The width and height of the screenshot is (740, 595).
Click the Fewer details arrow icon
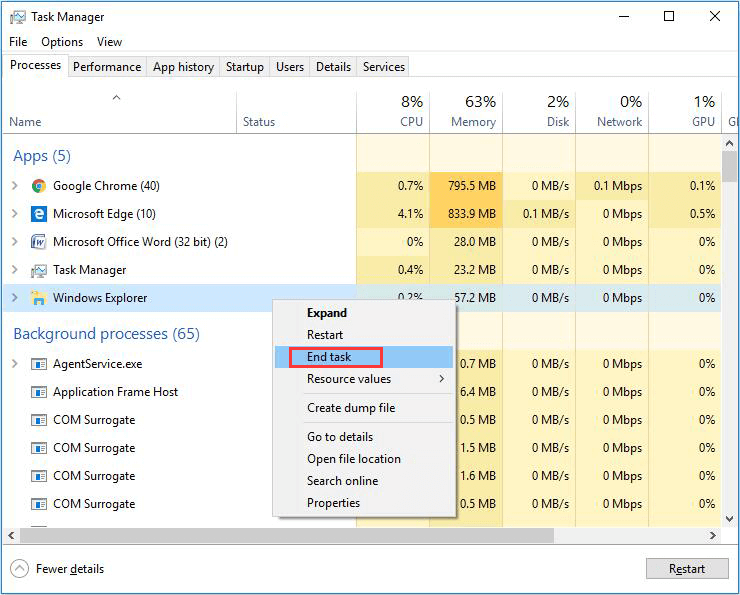(20, 569)
